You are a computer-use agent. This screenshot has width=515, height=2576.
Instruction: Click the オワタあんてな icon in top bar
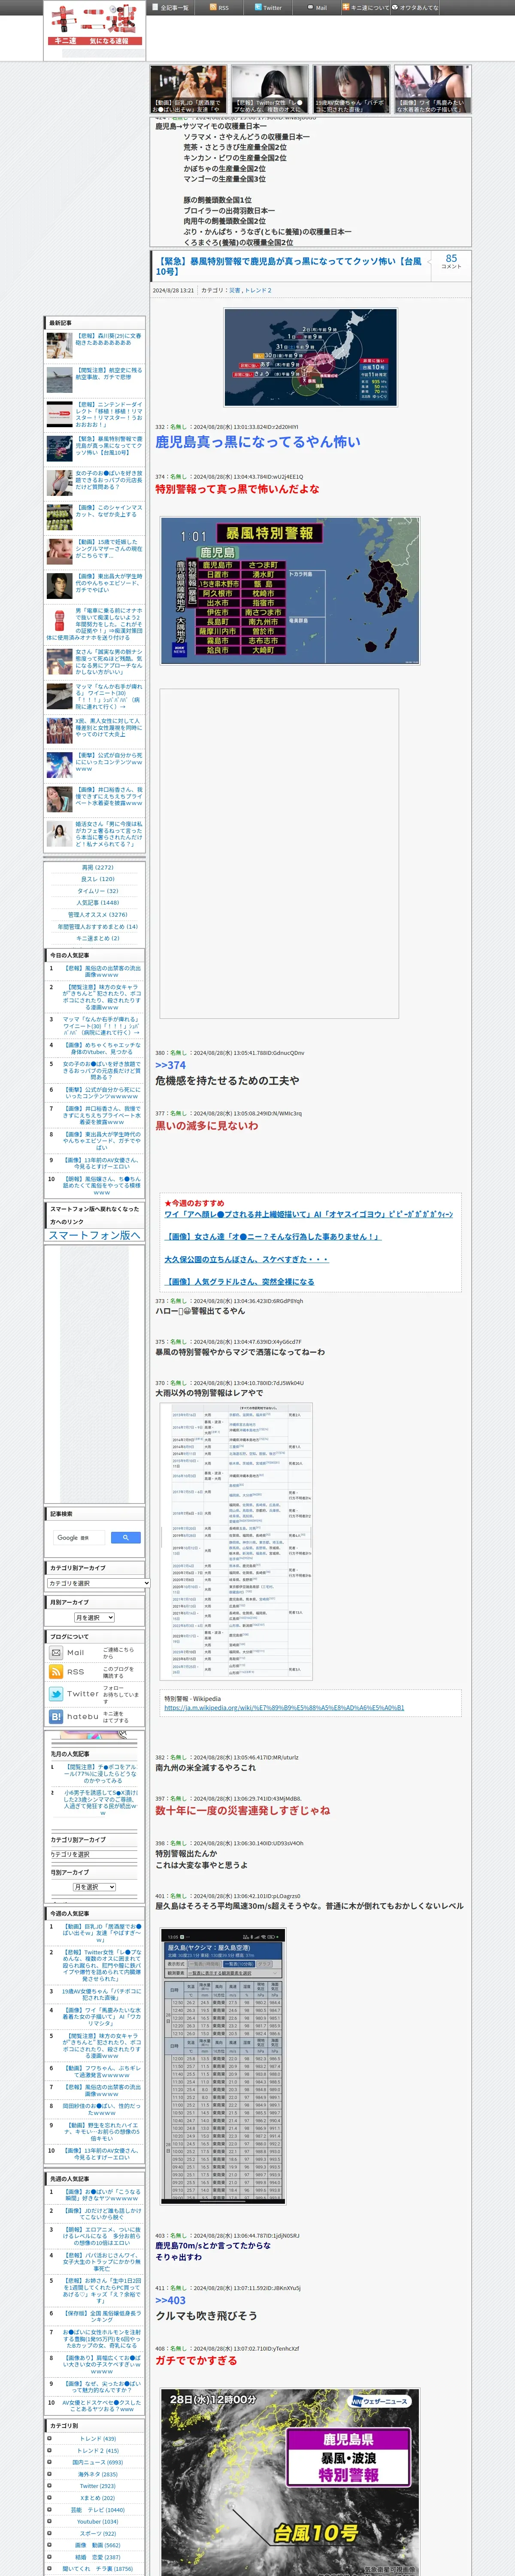tap(395, 7)
